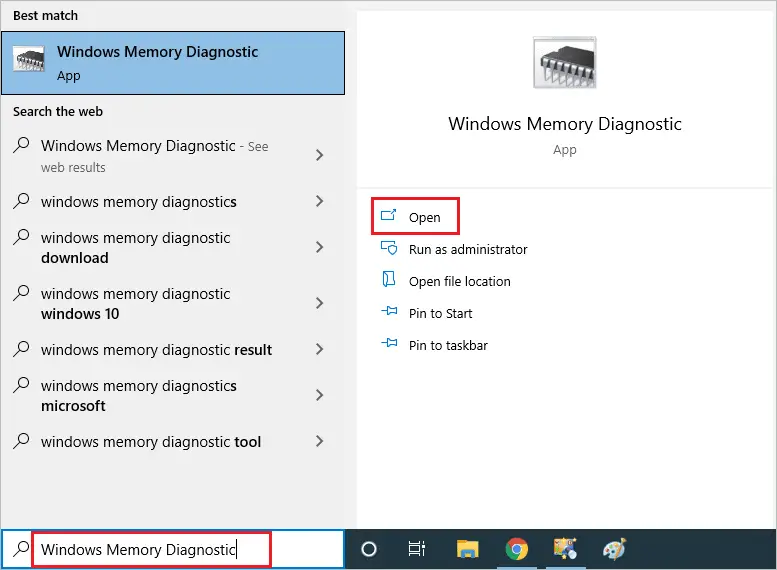Image resolution: width=777 pixels, height=570 pixels.
Task: Click search icon beside 'See web results' row
Action: 21,145
